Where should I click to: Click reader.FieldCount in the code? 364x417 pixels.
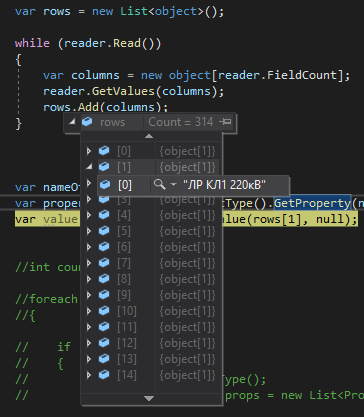[x=277, y=75]
